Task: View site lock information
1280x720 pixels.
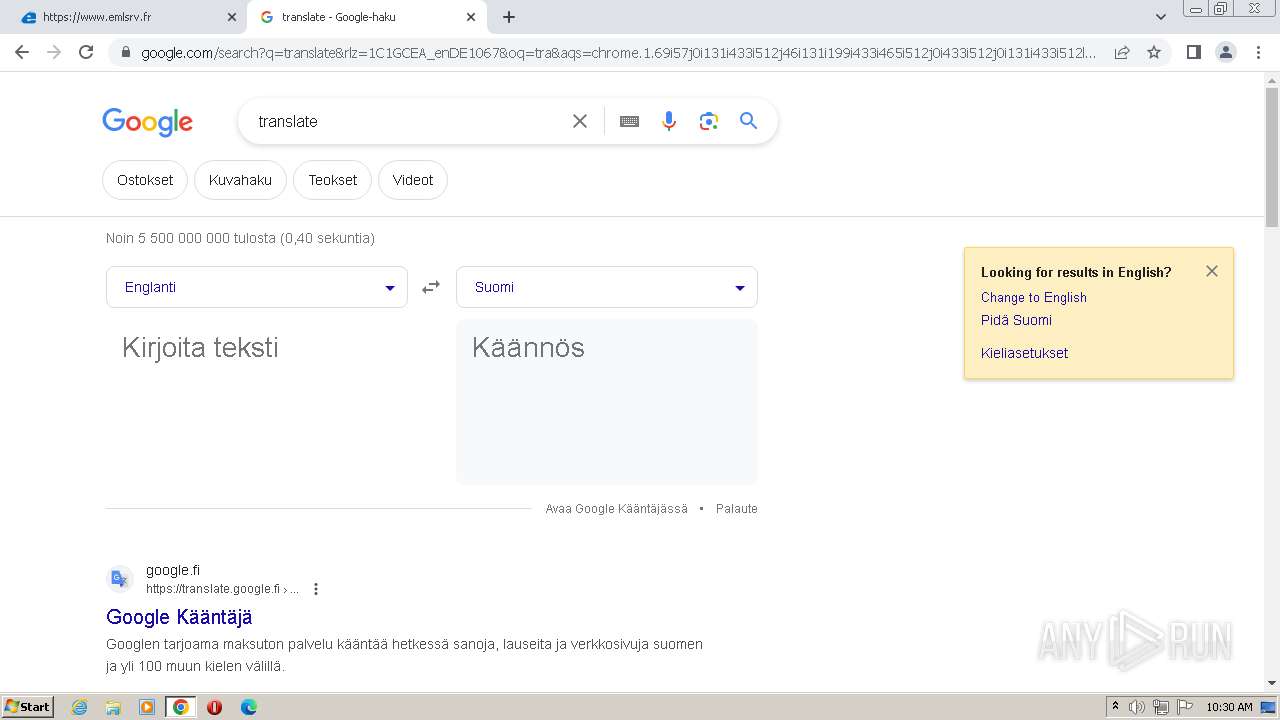Action: point(125,52)
